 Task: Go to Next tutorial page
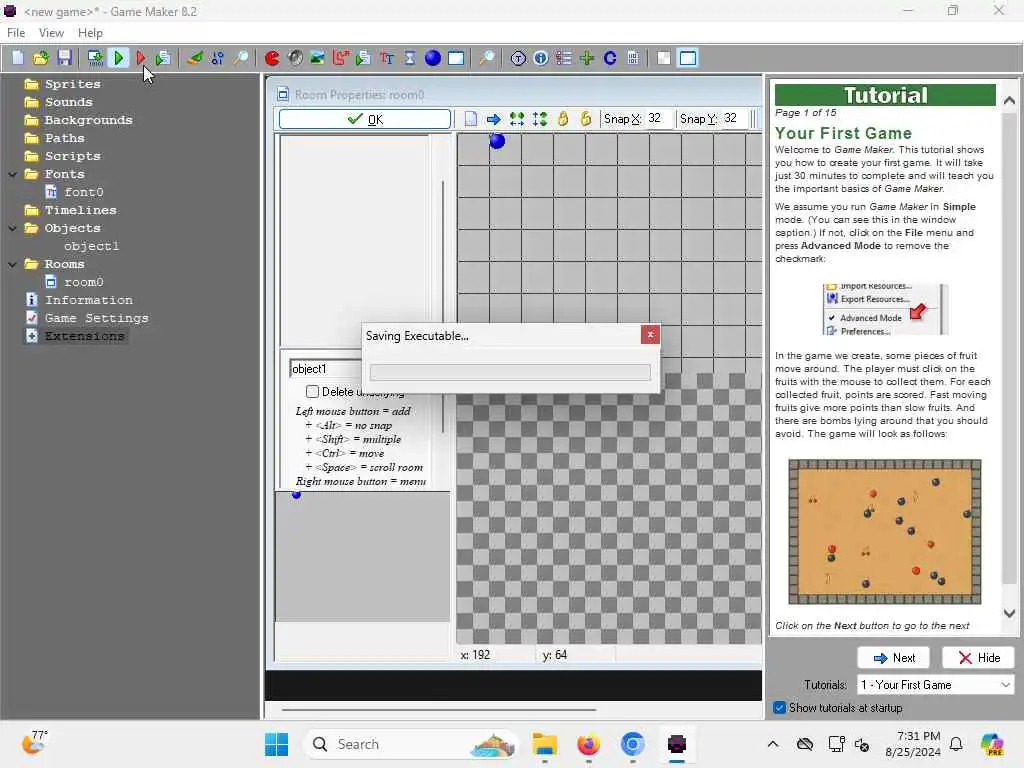pyautogui.click(x=893, y=658)
